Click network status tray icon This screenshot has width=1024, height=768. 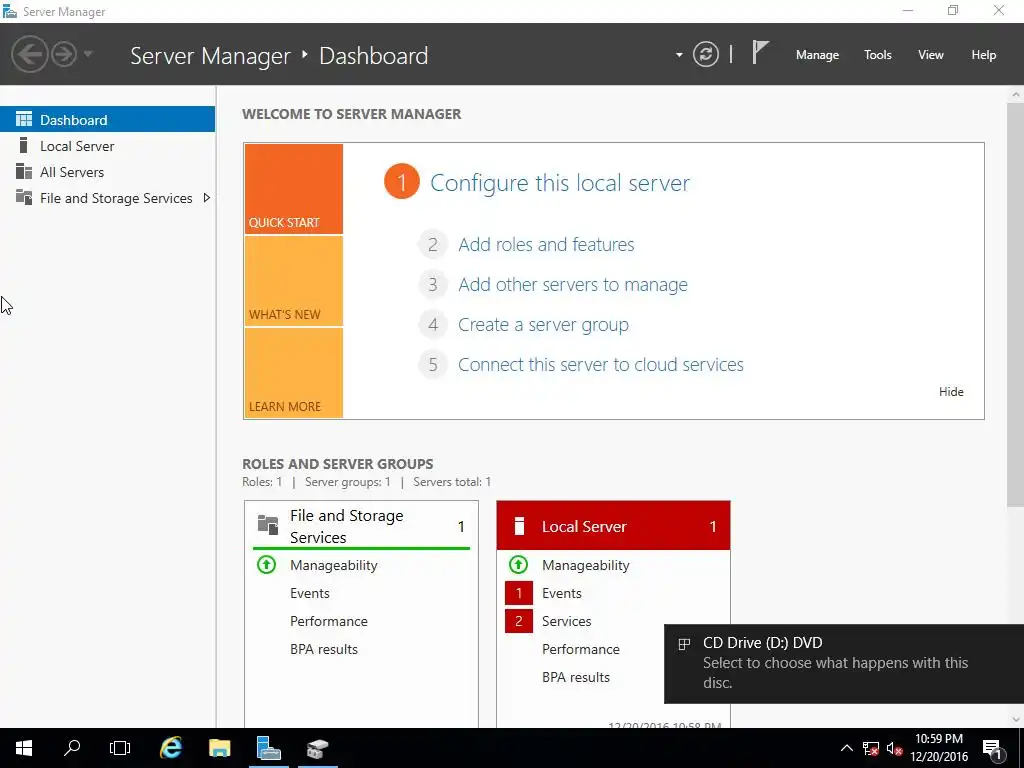[x=871, y=748]
